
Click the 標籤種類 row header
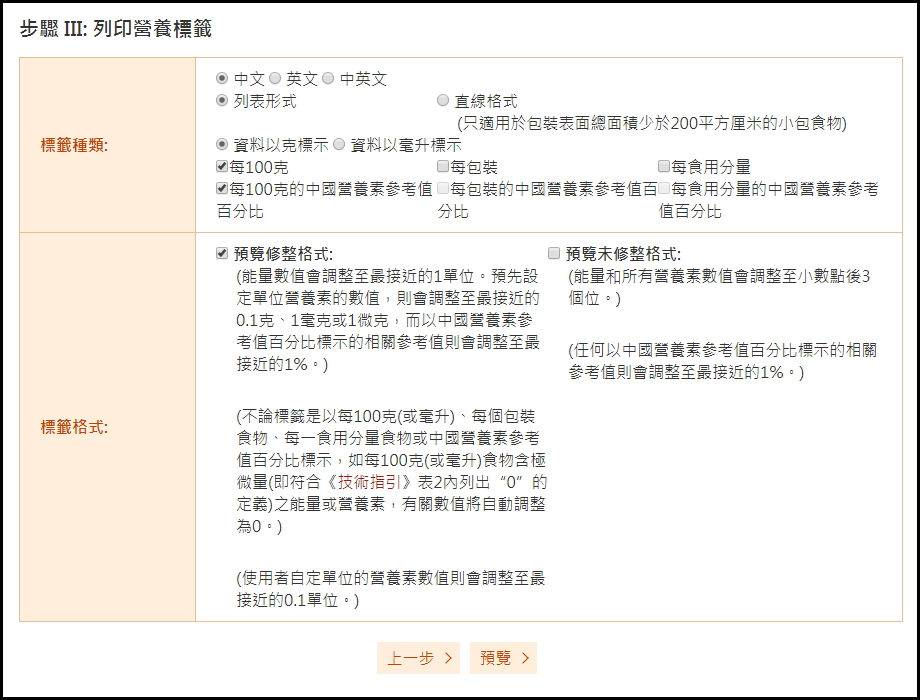click(74, 145)
